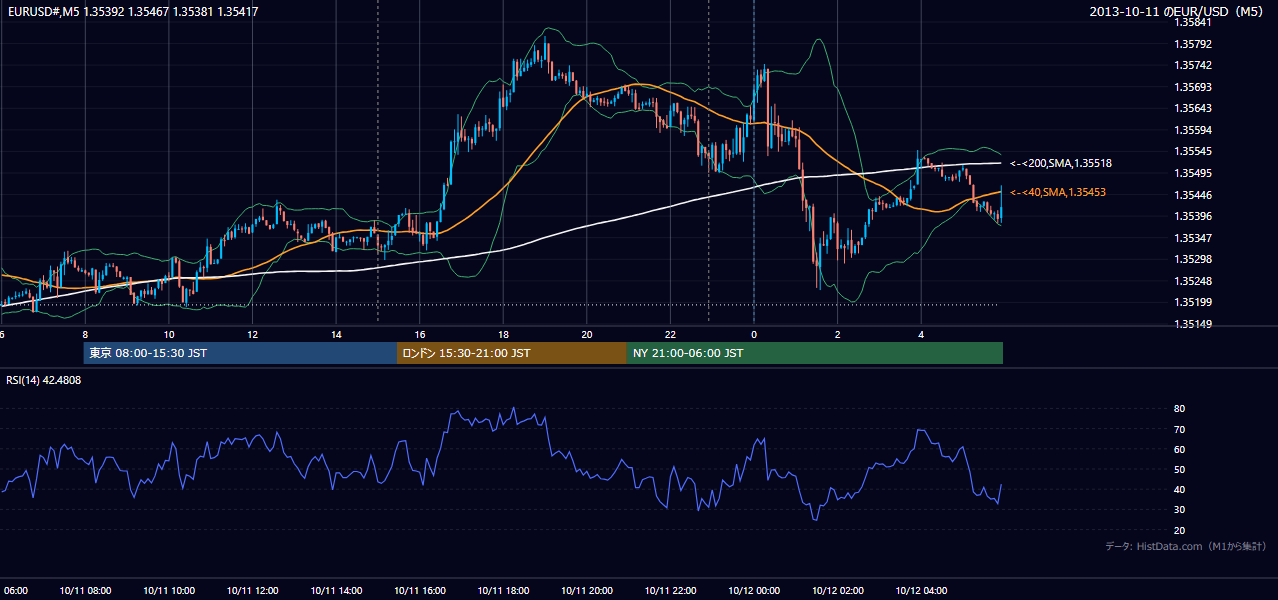1278x600 pixels.
Task: Click the 2013-10-11 EUR/USD (M5) title
Action: pos(1179,12)
